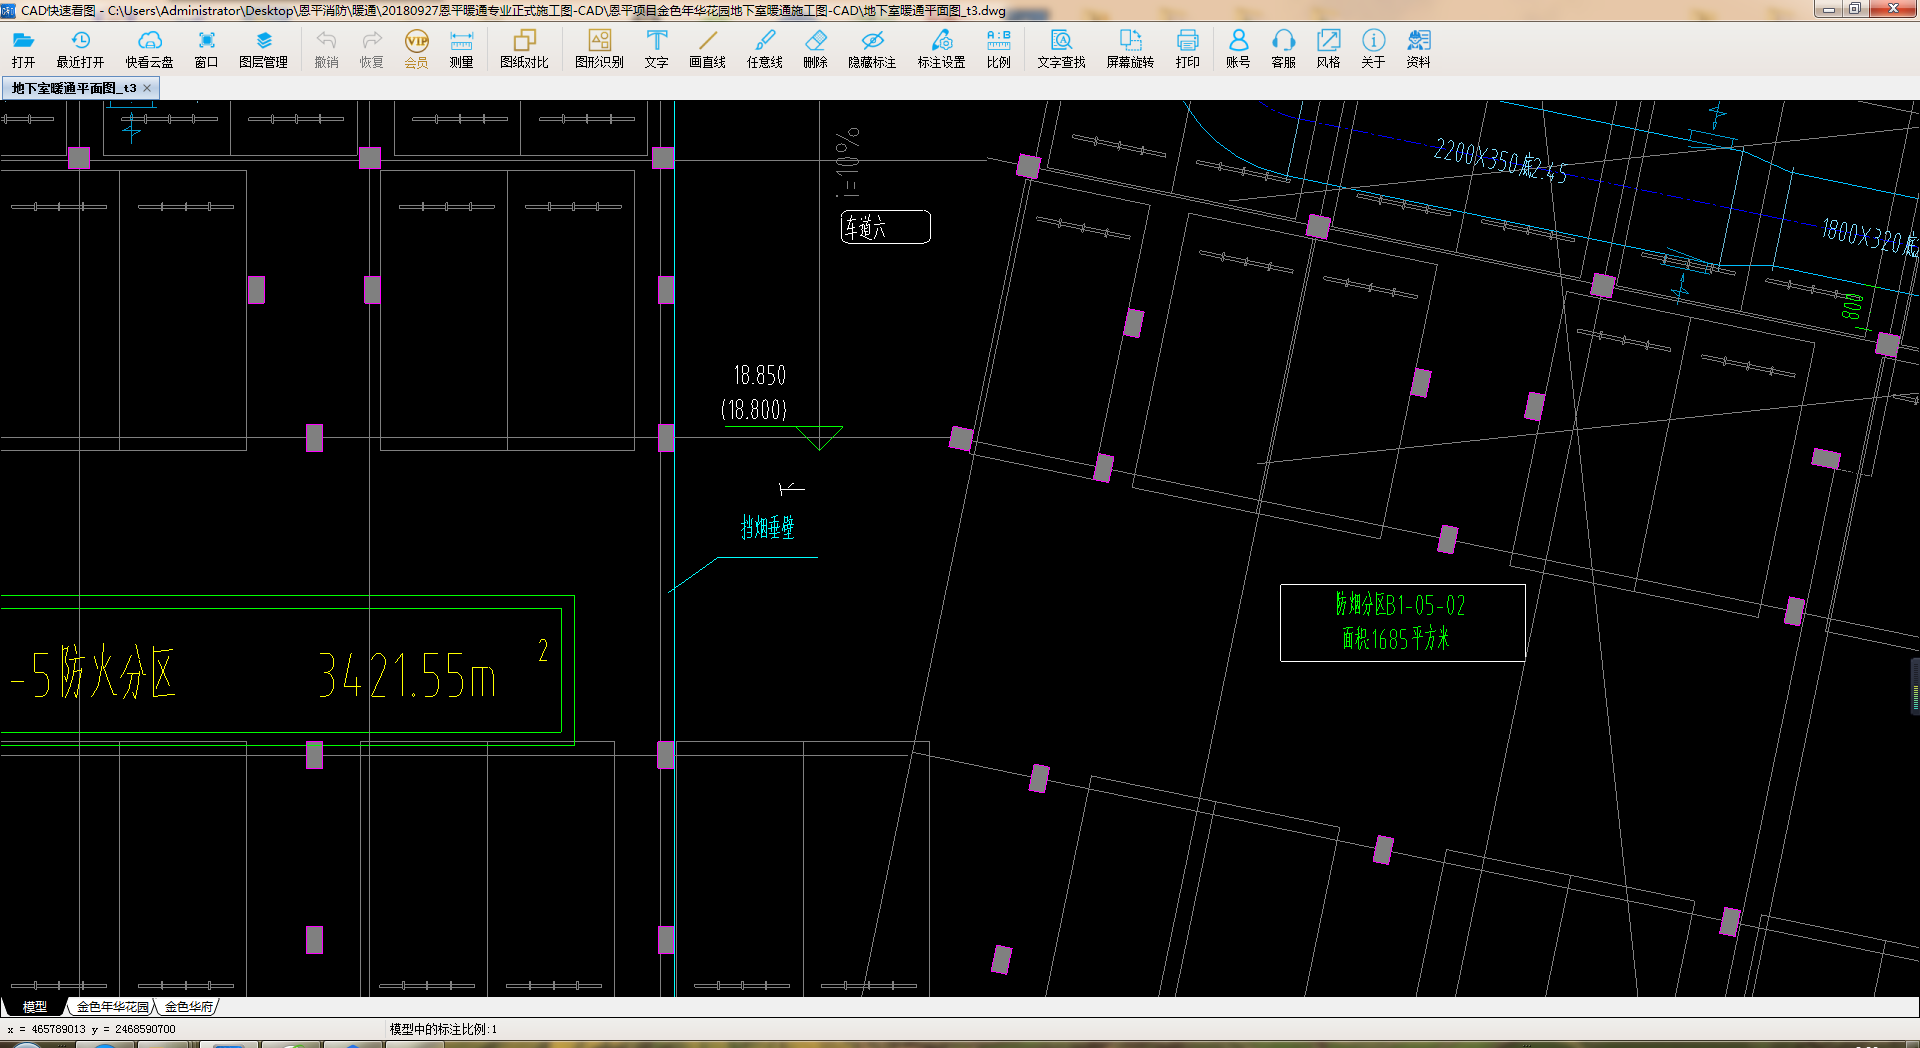Print drawing via 打印 icon

(1187, 49)
